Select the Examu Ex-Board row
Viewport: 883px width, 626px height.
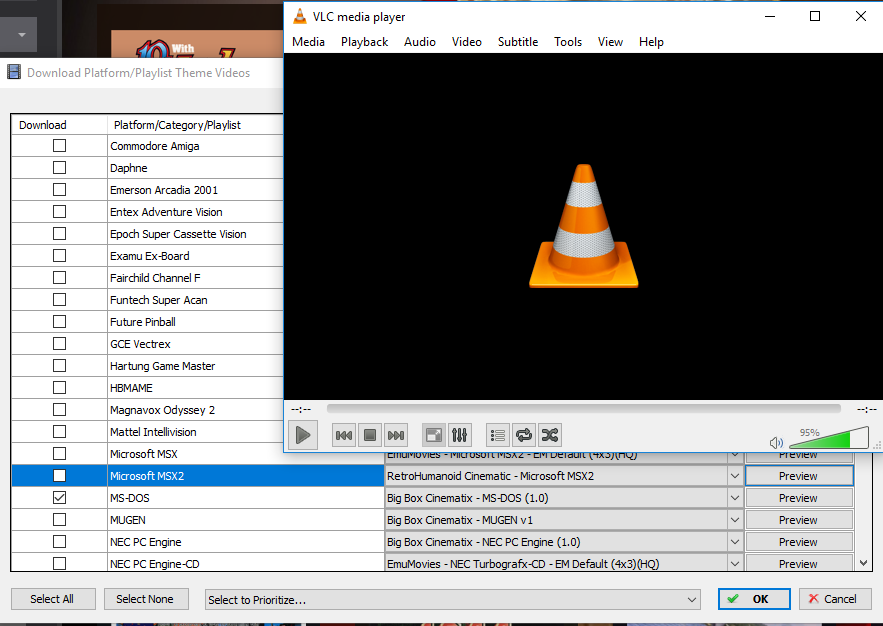pos(147,256)
